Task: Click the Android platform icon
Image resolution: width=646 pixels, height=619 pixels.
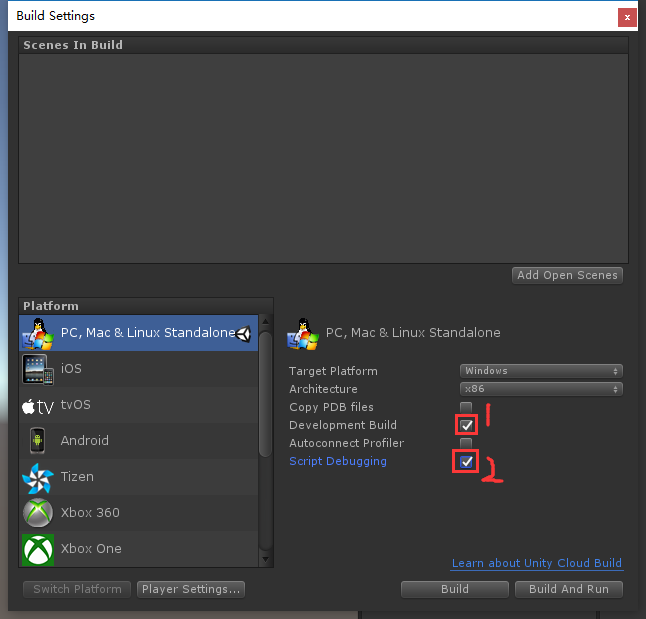Action: click(x=37, y=441)
